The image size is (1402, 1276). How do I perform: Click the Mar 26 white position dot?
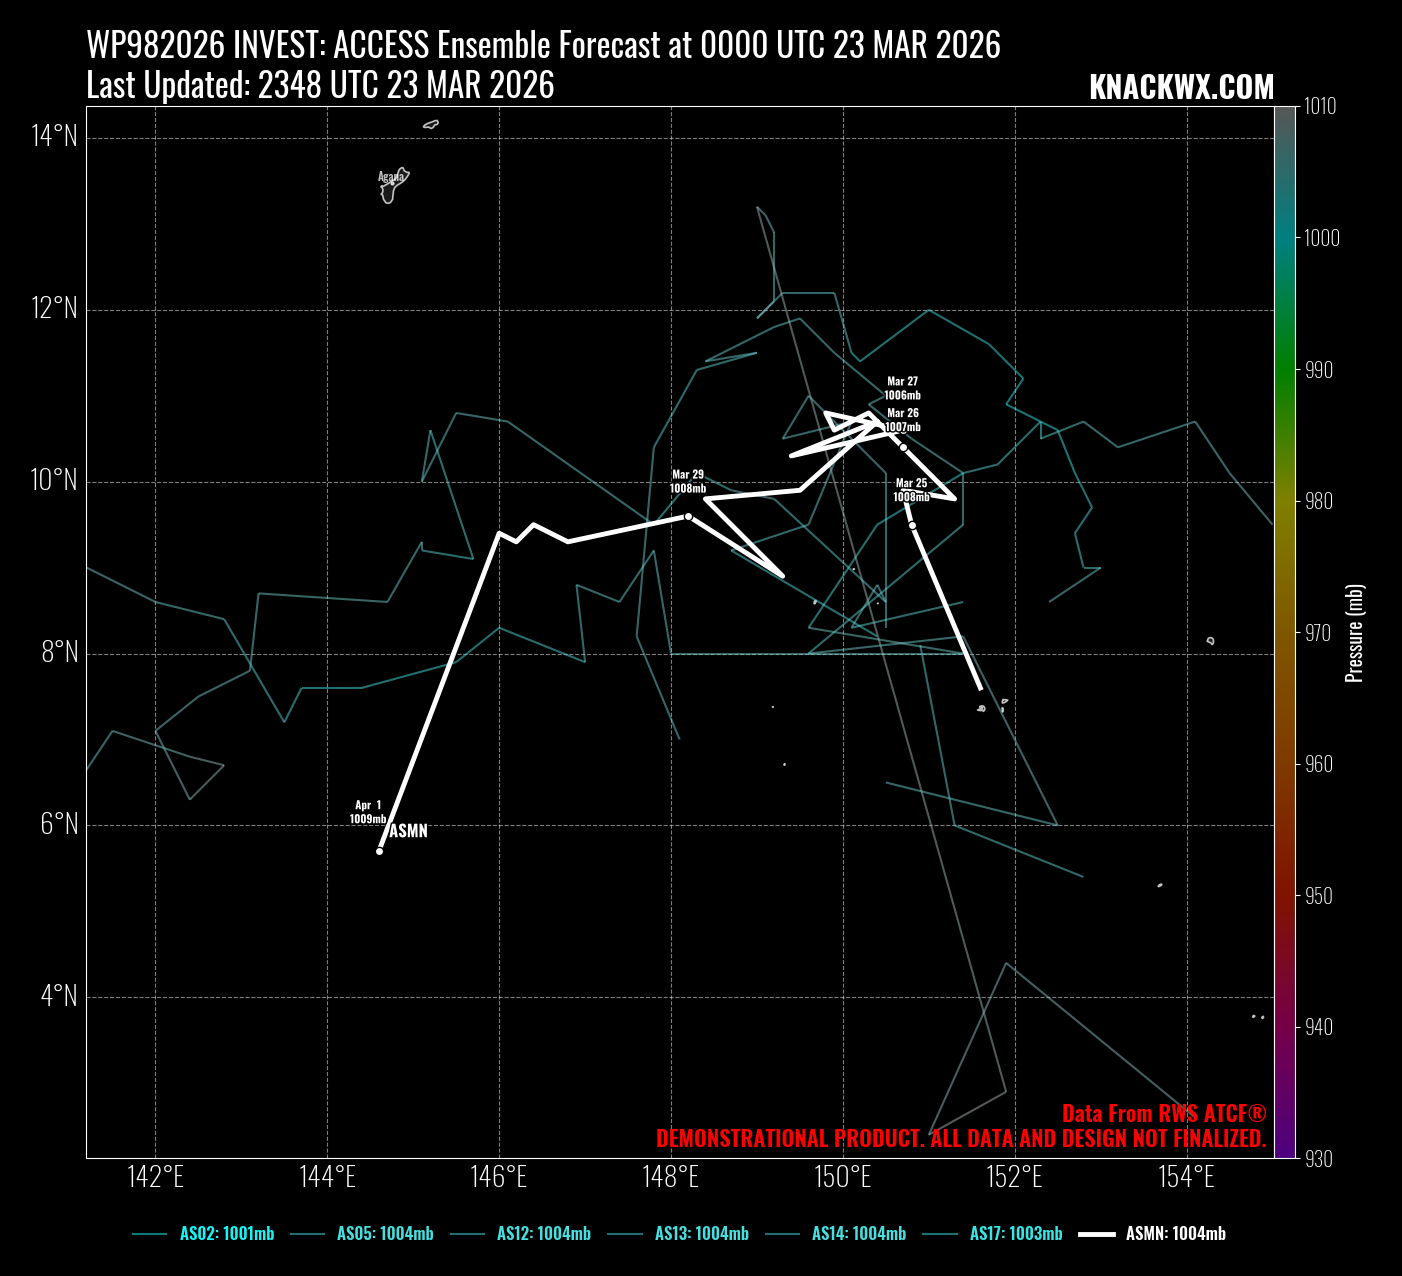[903, 447]
